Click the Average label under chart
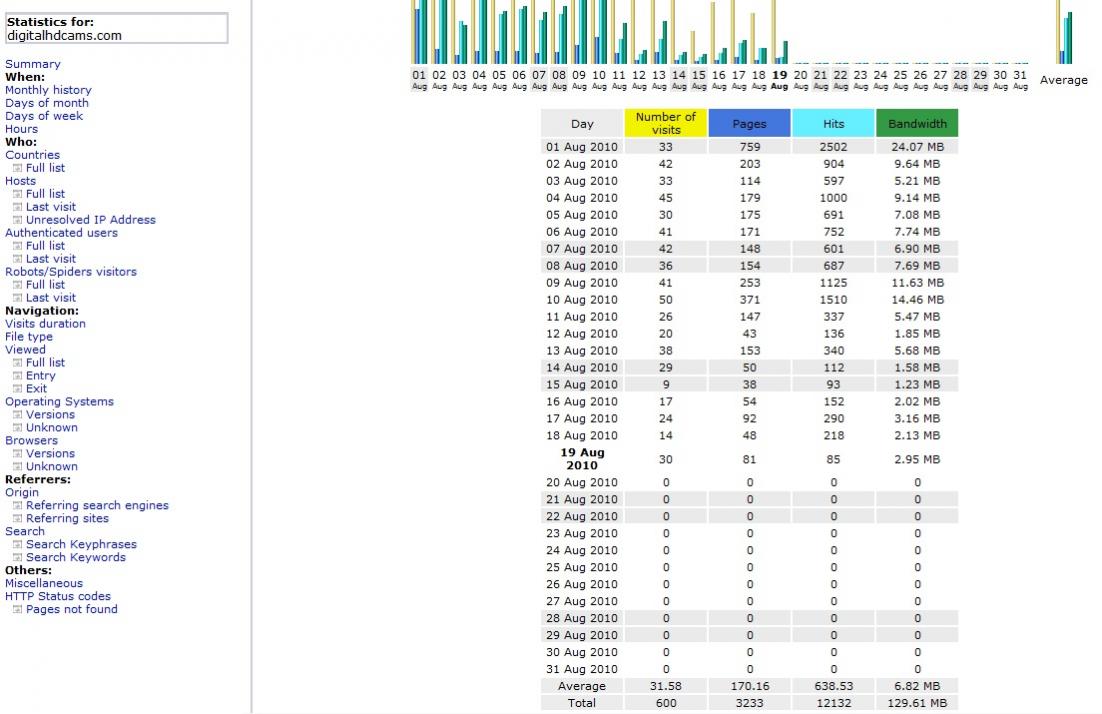This screenshot has height=714, width=1102. [1063, 80]
